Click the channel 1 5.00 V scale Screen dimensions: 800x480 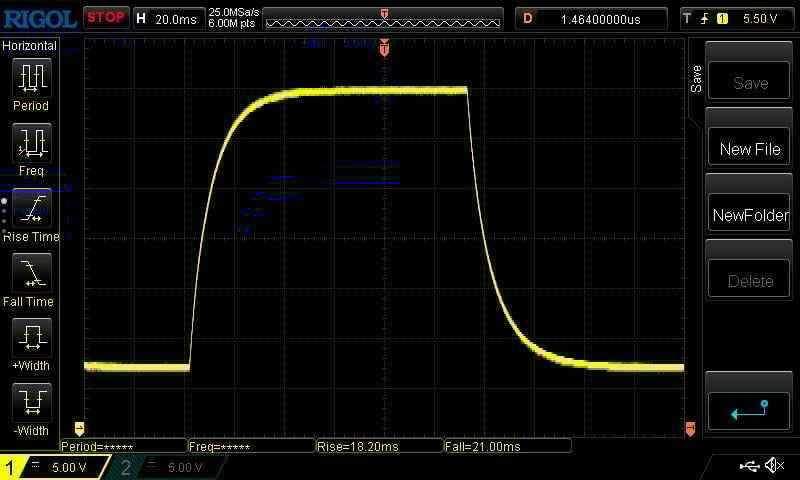click(69, 467)
